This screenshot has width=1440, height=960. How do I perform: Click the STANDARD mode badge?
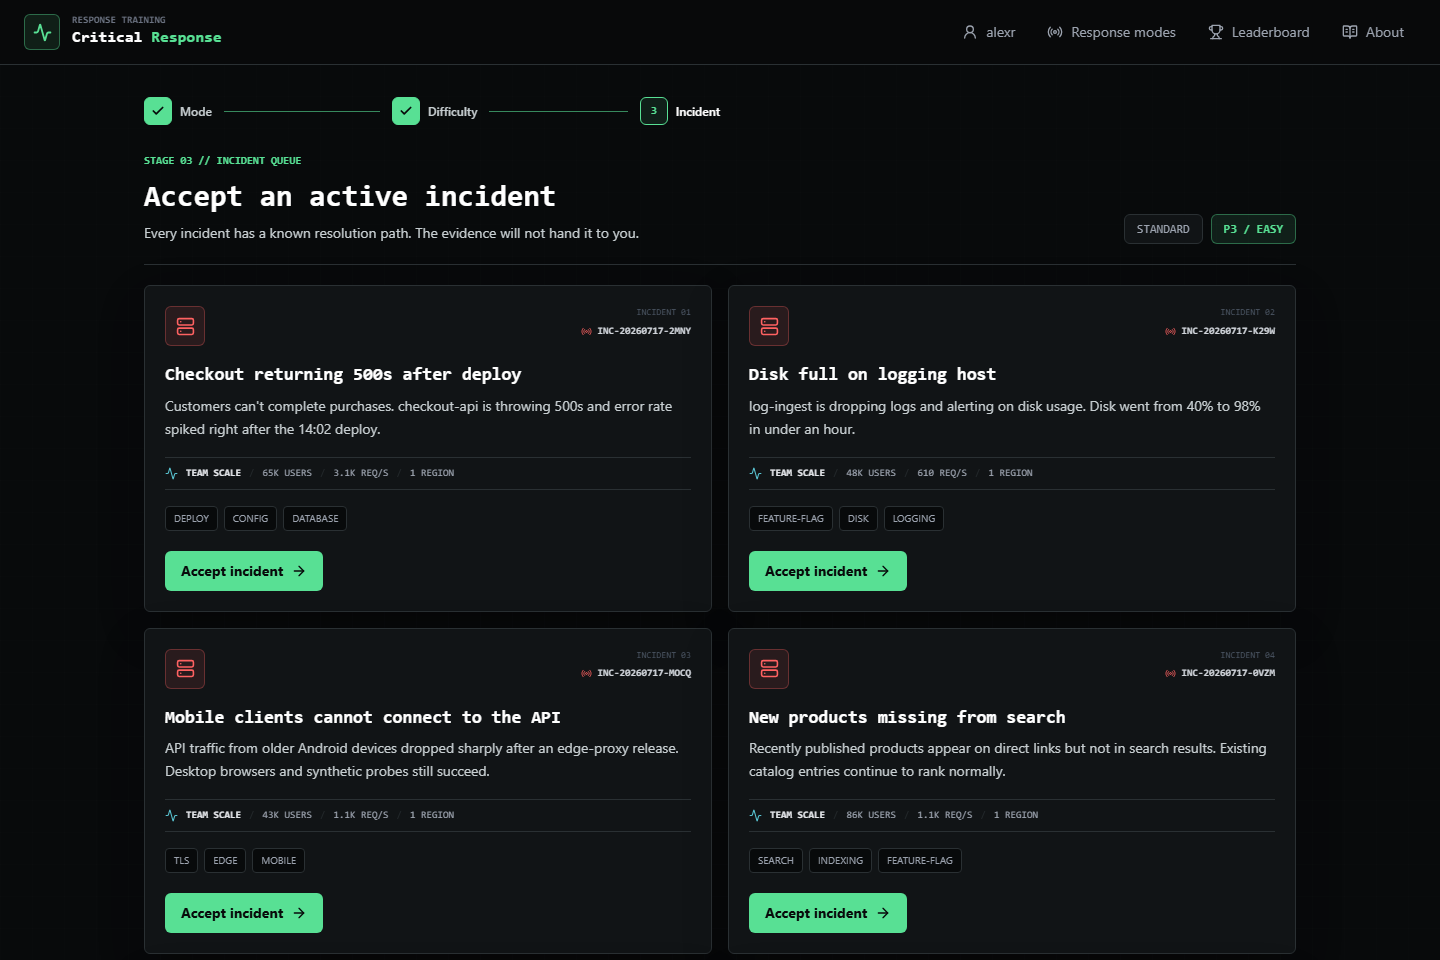[1163, 229]
